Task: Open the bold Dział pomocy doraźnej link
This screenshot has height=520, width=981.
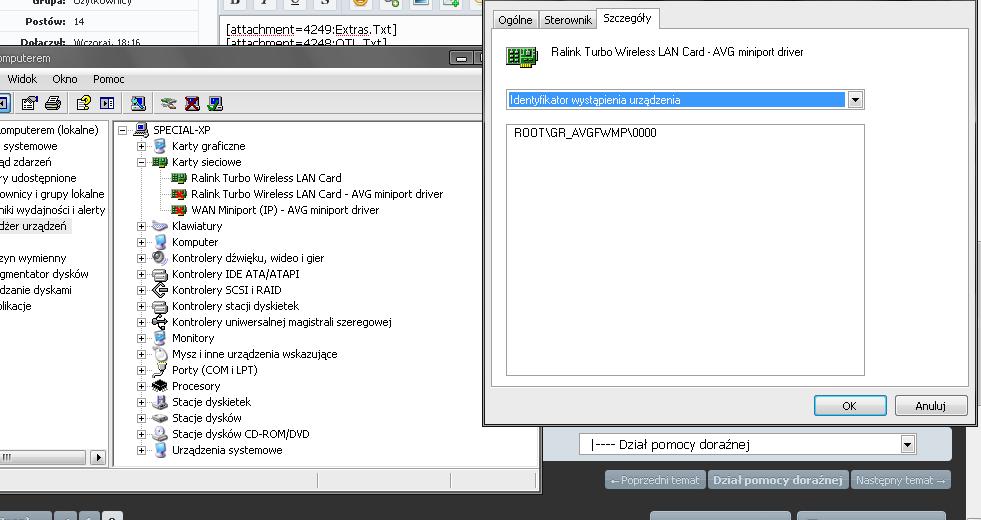Action: tap(778, 481)
